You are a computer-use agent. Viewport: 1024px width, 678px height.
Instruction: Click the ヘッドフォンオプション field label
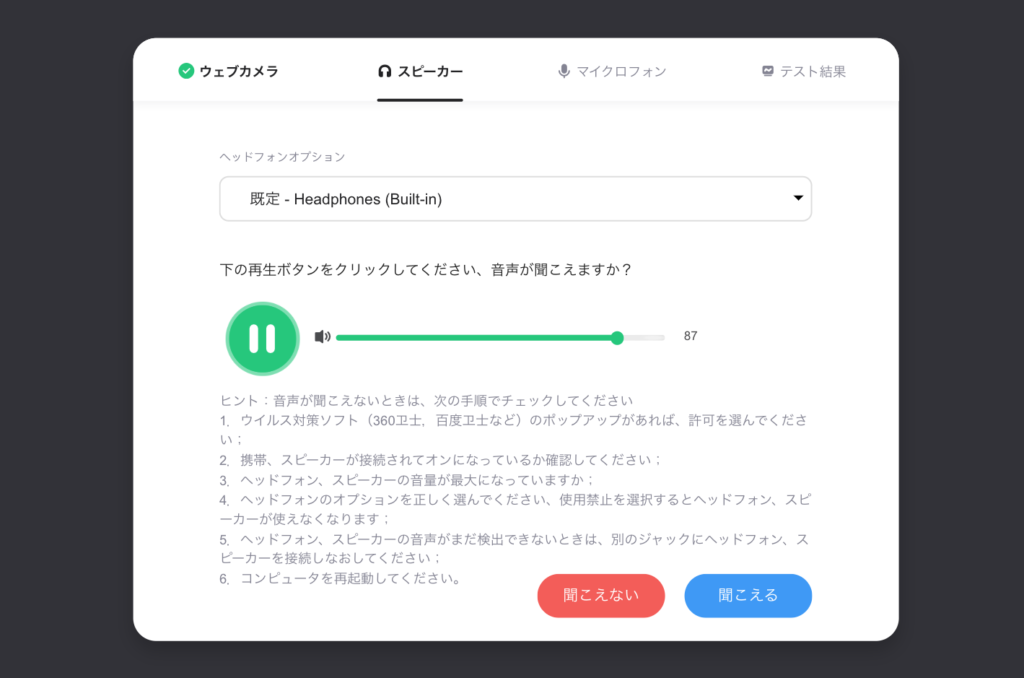pos(282,157)
